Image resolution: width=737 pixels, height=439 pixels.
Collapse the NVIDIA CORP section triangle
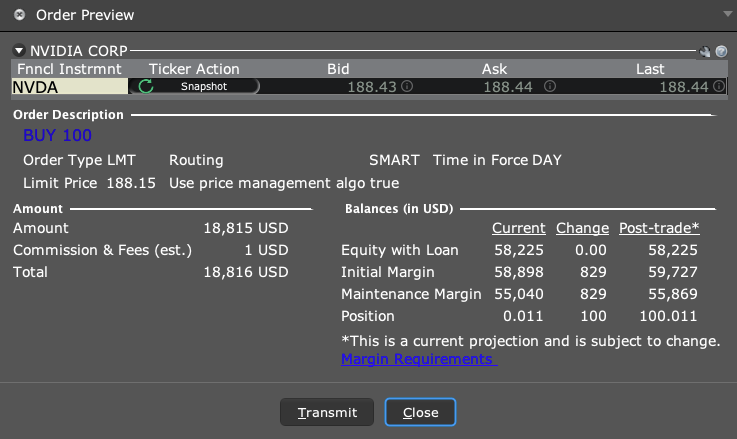coord(19,50)
